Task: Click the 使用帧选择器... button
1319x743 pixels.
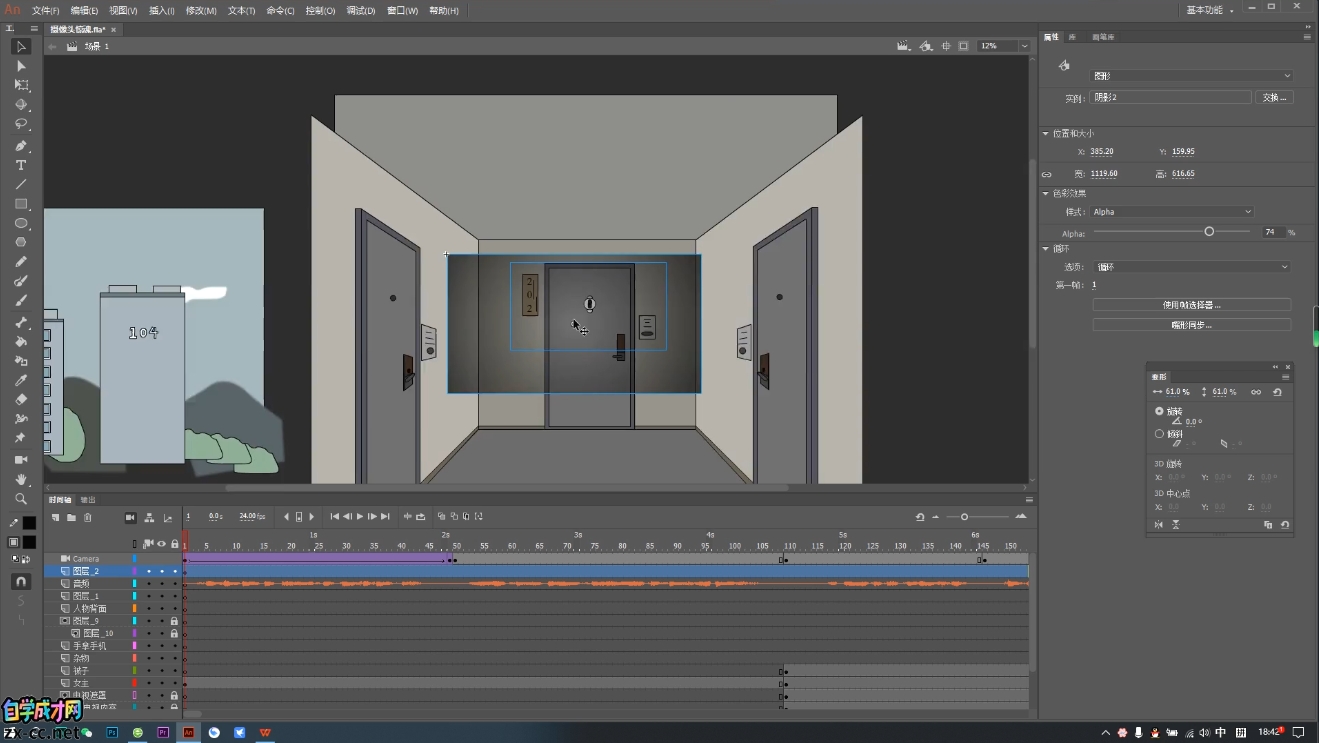Action: [1191, 305]
